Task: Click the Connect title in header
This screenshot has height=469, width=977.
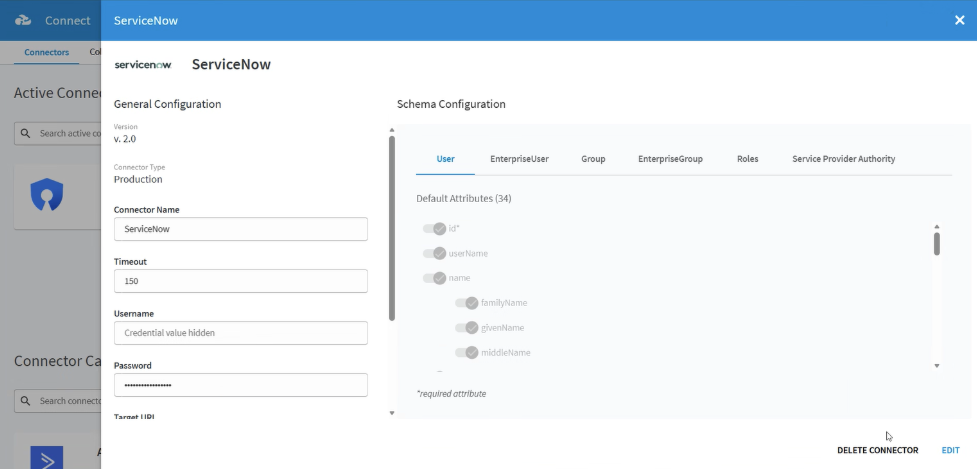Action: click(x=67, y=21)
